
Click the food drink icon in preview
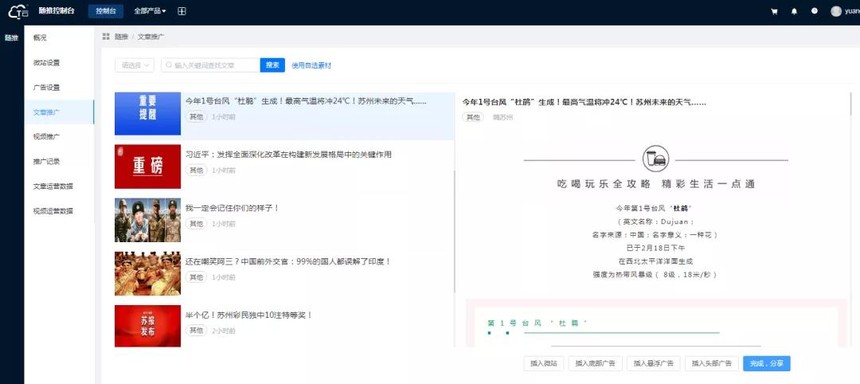tap(655, 159)
